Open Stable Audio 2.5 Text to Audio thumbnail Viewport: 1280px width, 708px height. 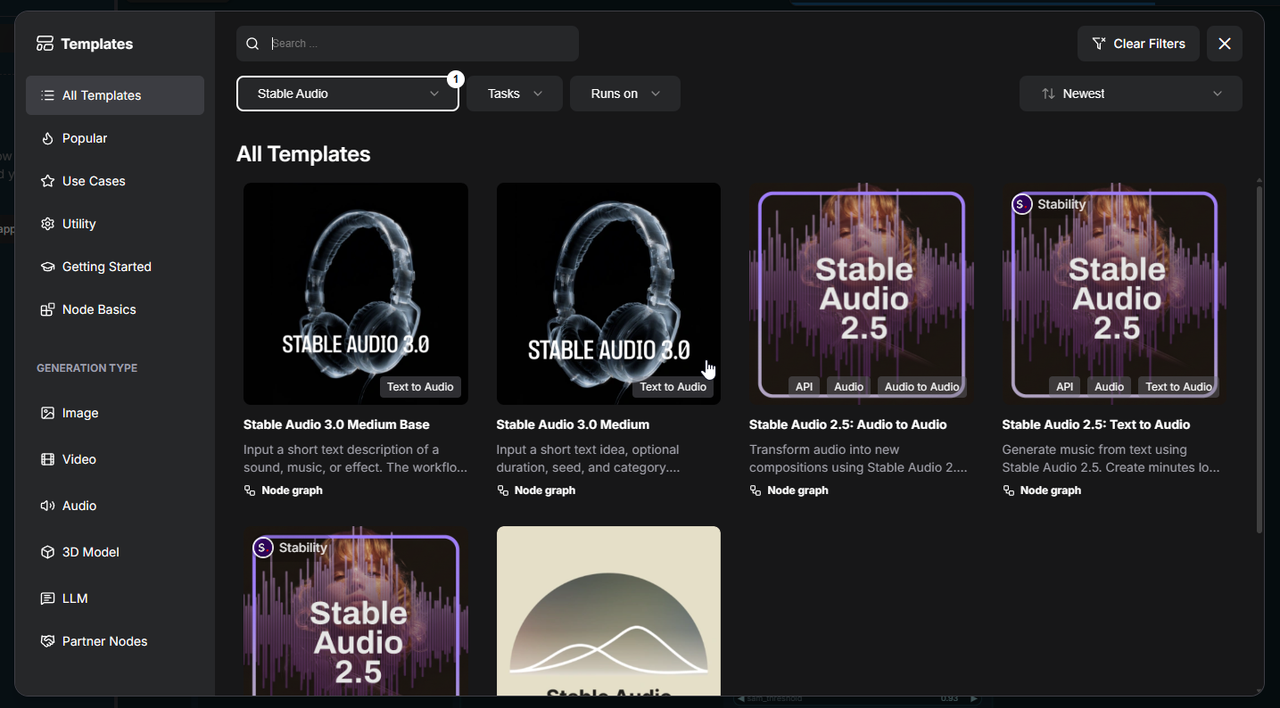1114,294
